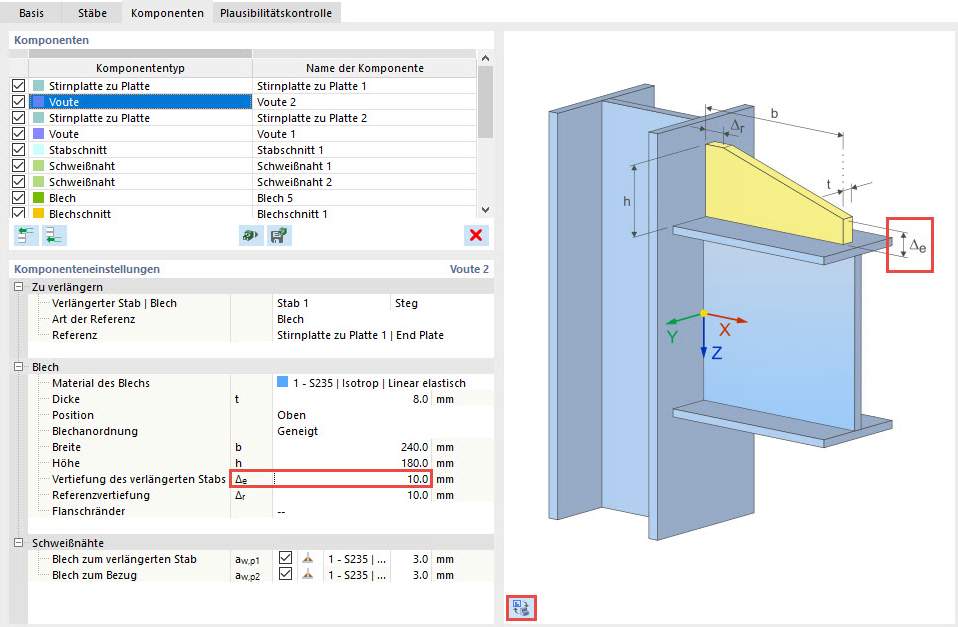Switch to the Stäbe tab
Viewport: 958px width, 627px height.
point(92,13)
